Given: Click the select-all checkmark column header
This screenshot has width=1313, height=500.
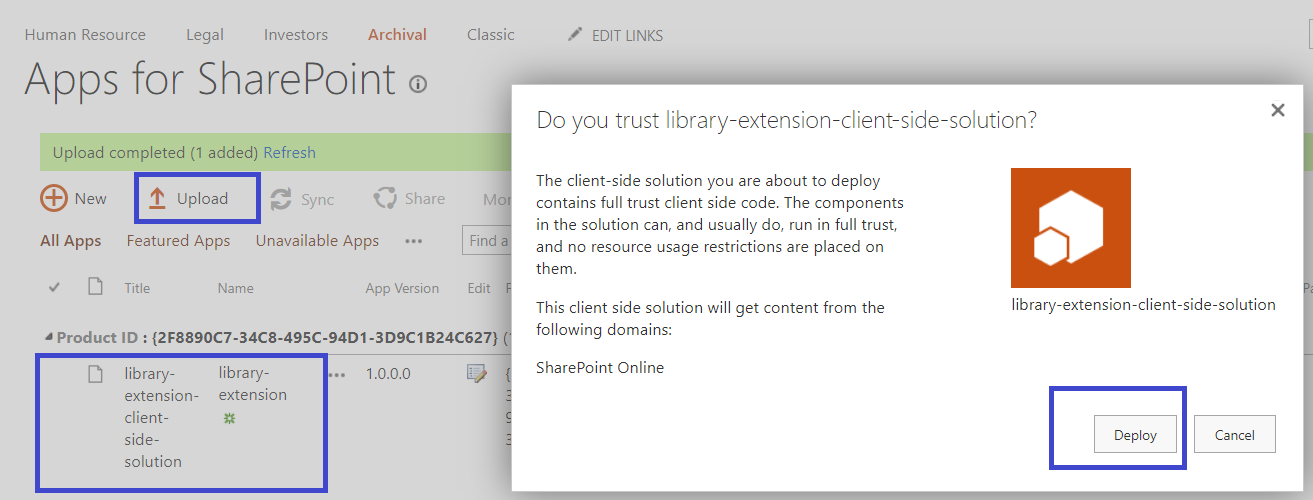Looking at the screenshot, I should pyautogui.click(x=55, y=288).
